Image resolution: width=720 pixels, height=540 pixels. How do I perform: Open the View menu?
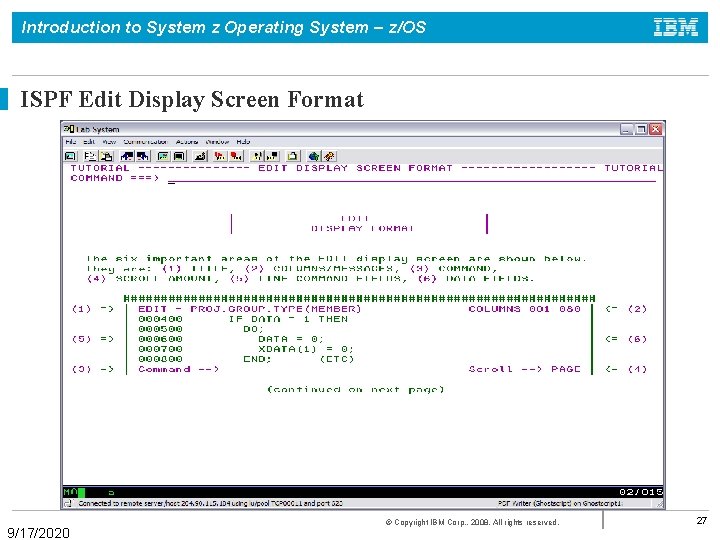[x=109, y=142]
